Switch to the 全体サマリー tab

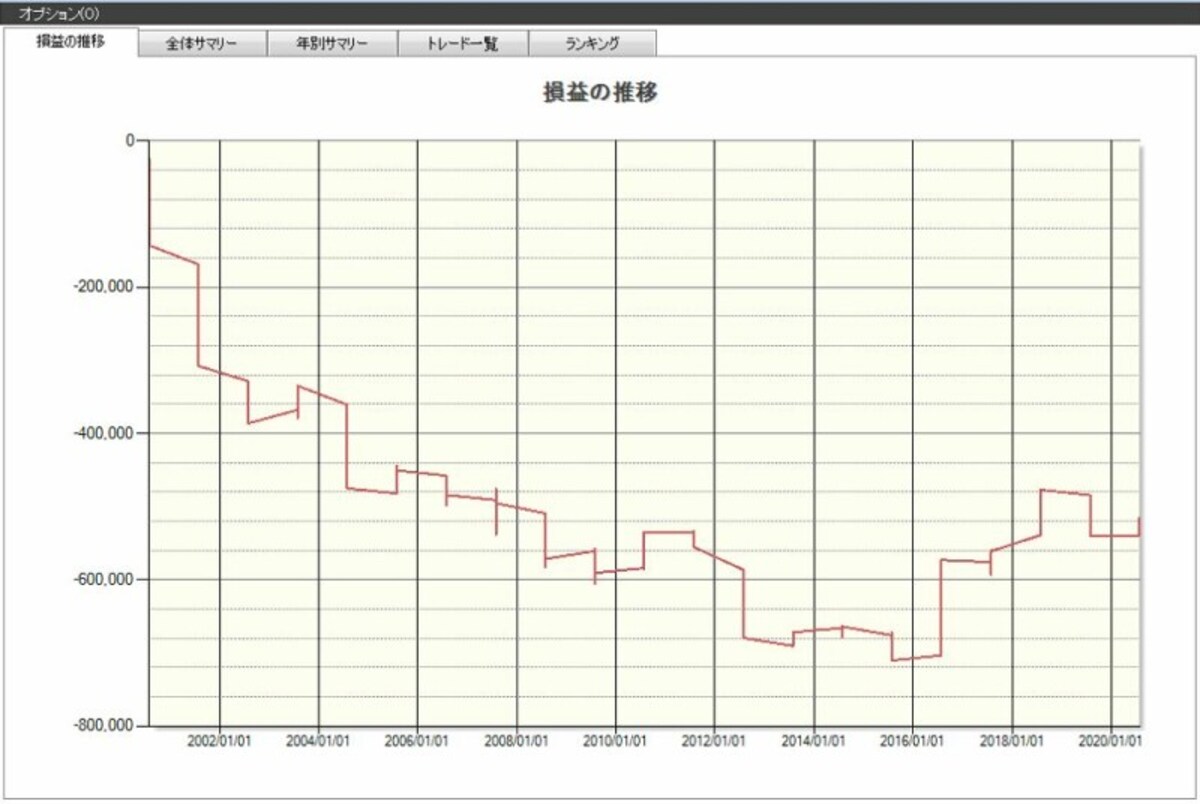coord(202,44)
